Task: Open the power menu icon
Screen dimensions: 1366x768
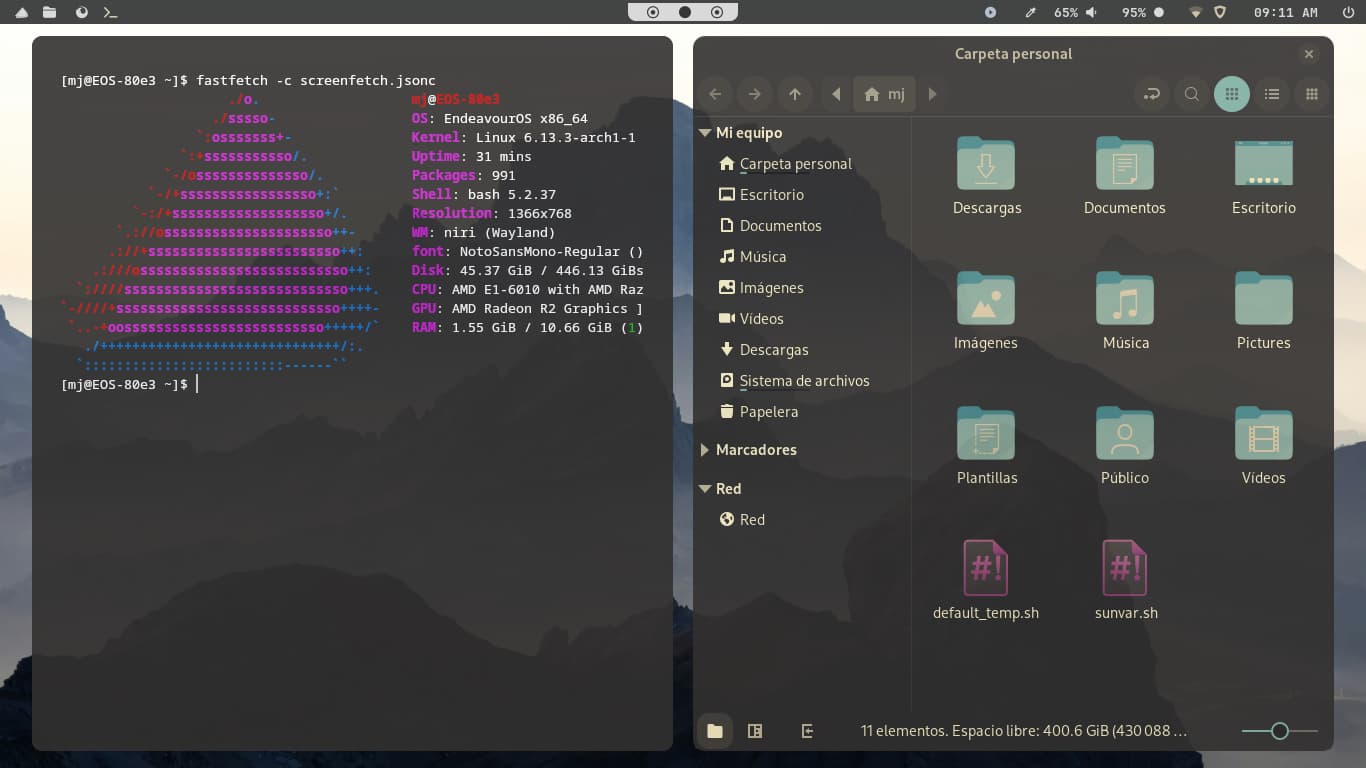Action: pyautogui.click(x=1348, y=12)
